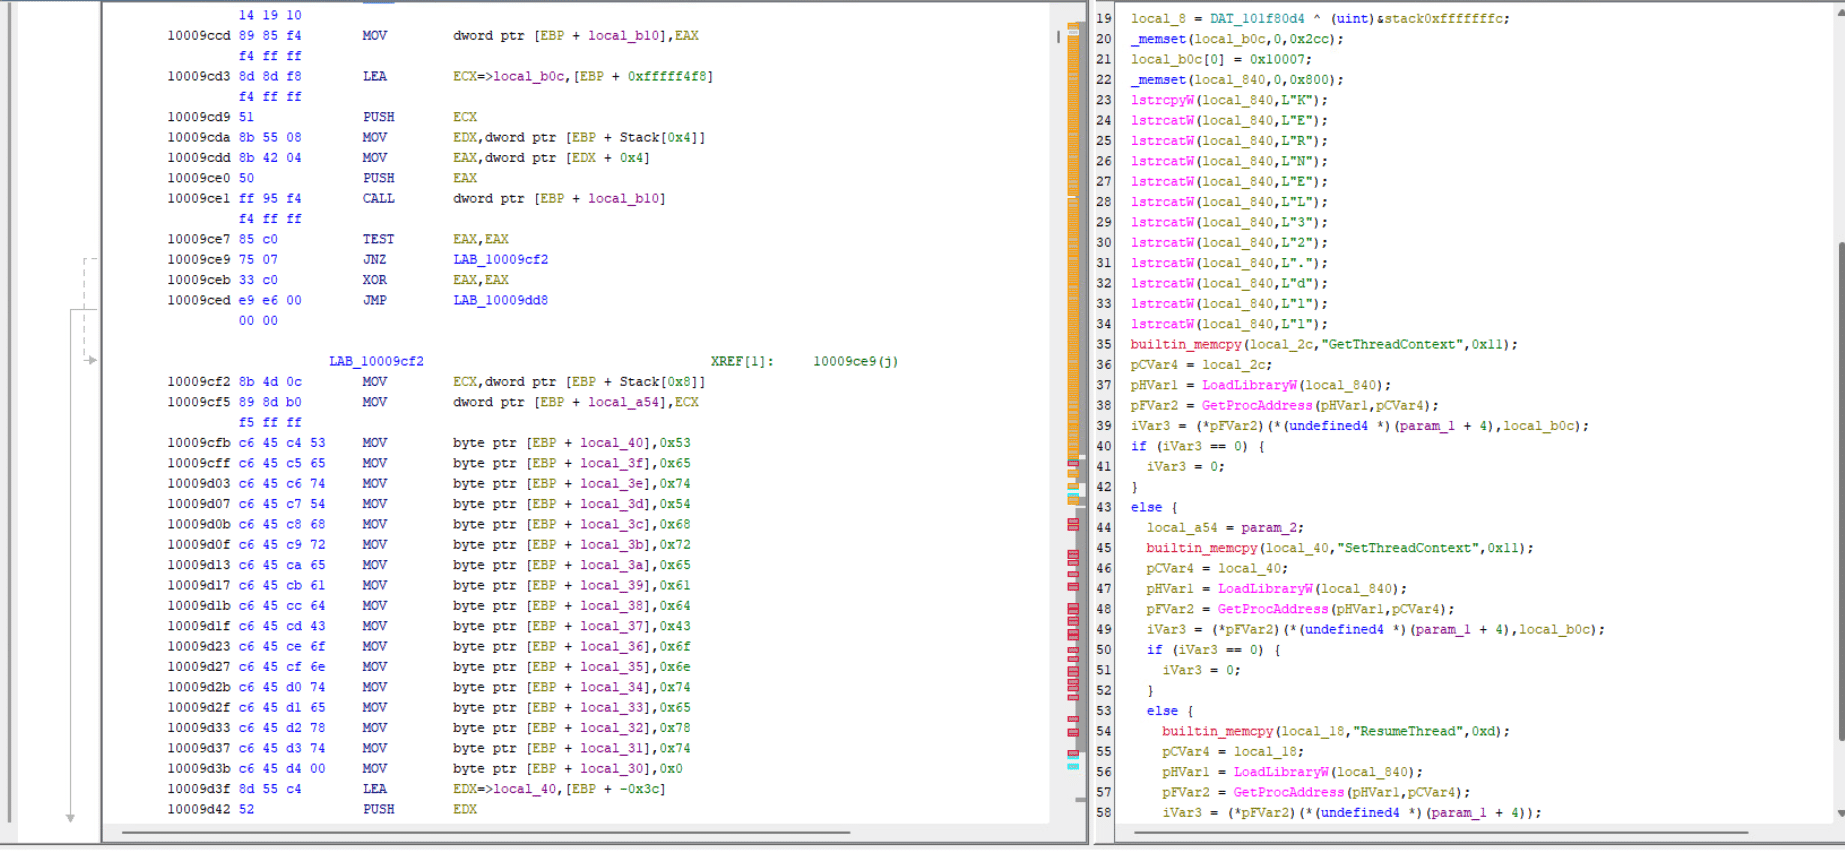Click address 10009cf2 in the listing
The image size is (1845, 851).
(x=199, y=382)
